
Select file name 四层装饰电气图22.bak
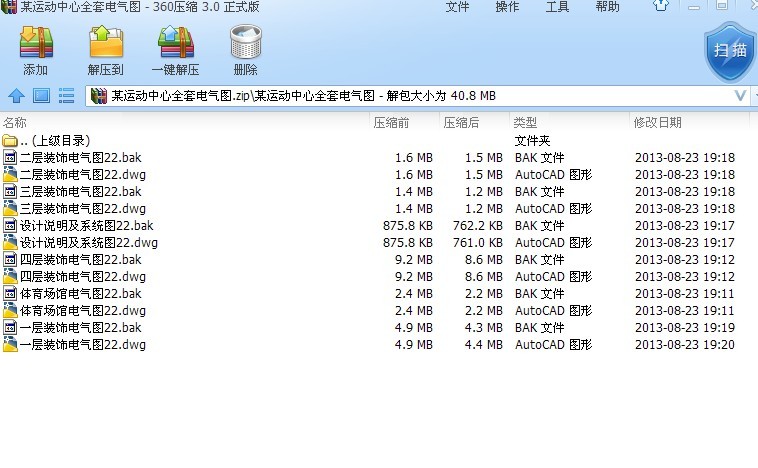81,260
